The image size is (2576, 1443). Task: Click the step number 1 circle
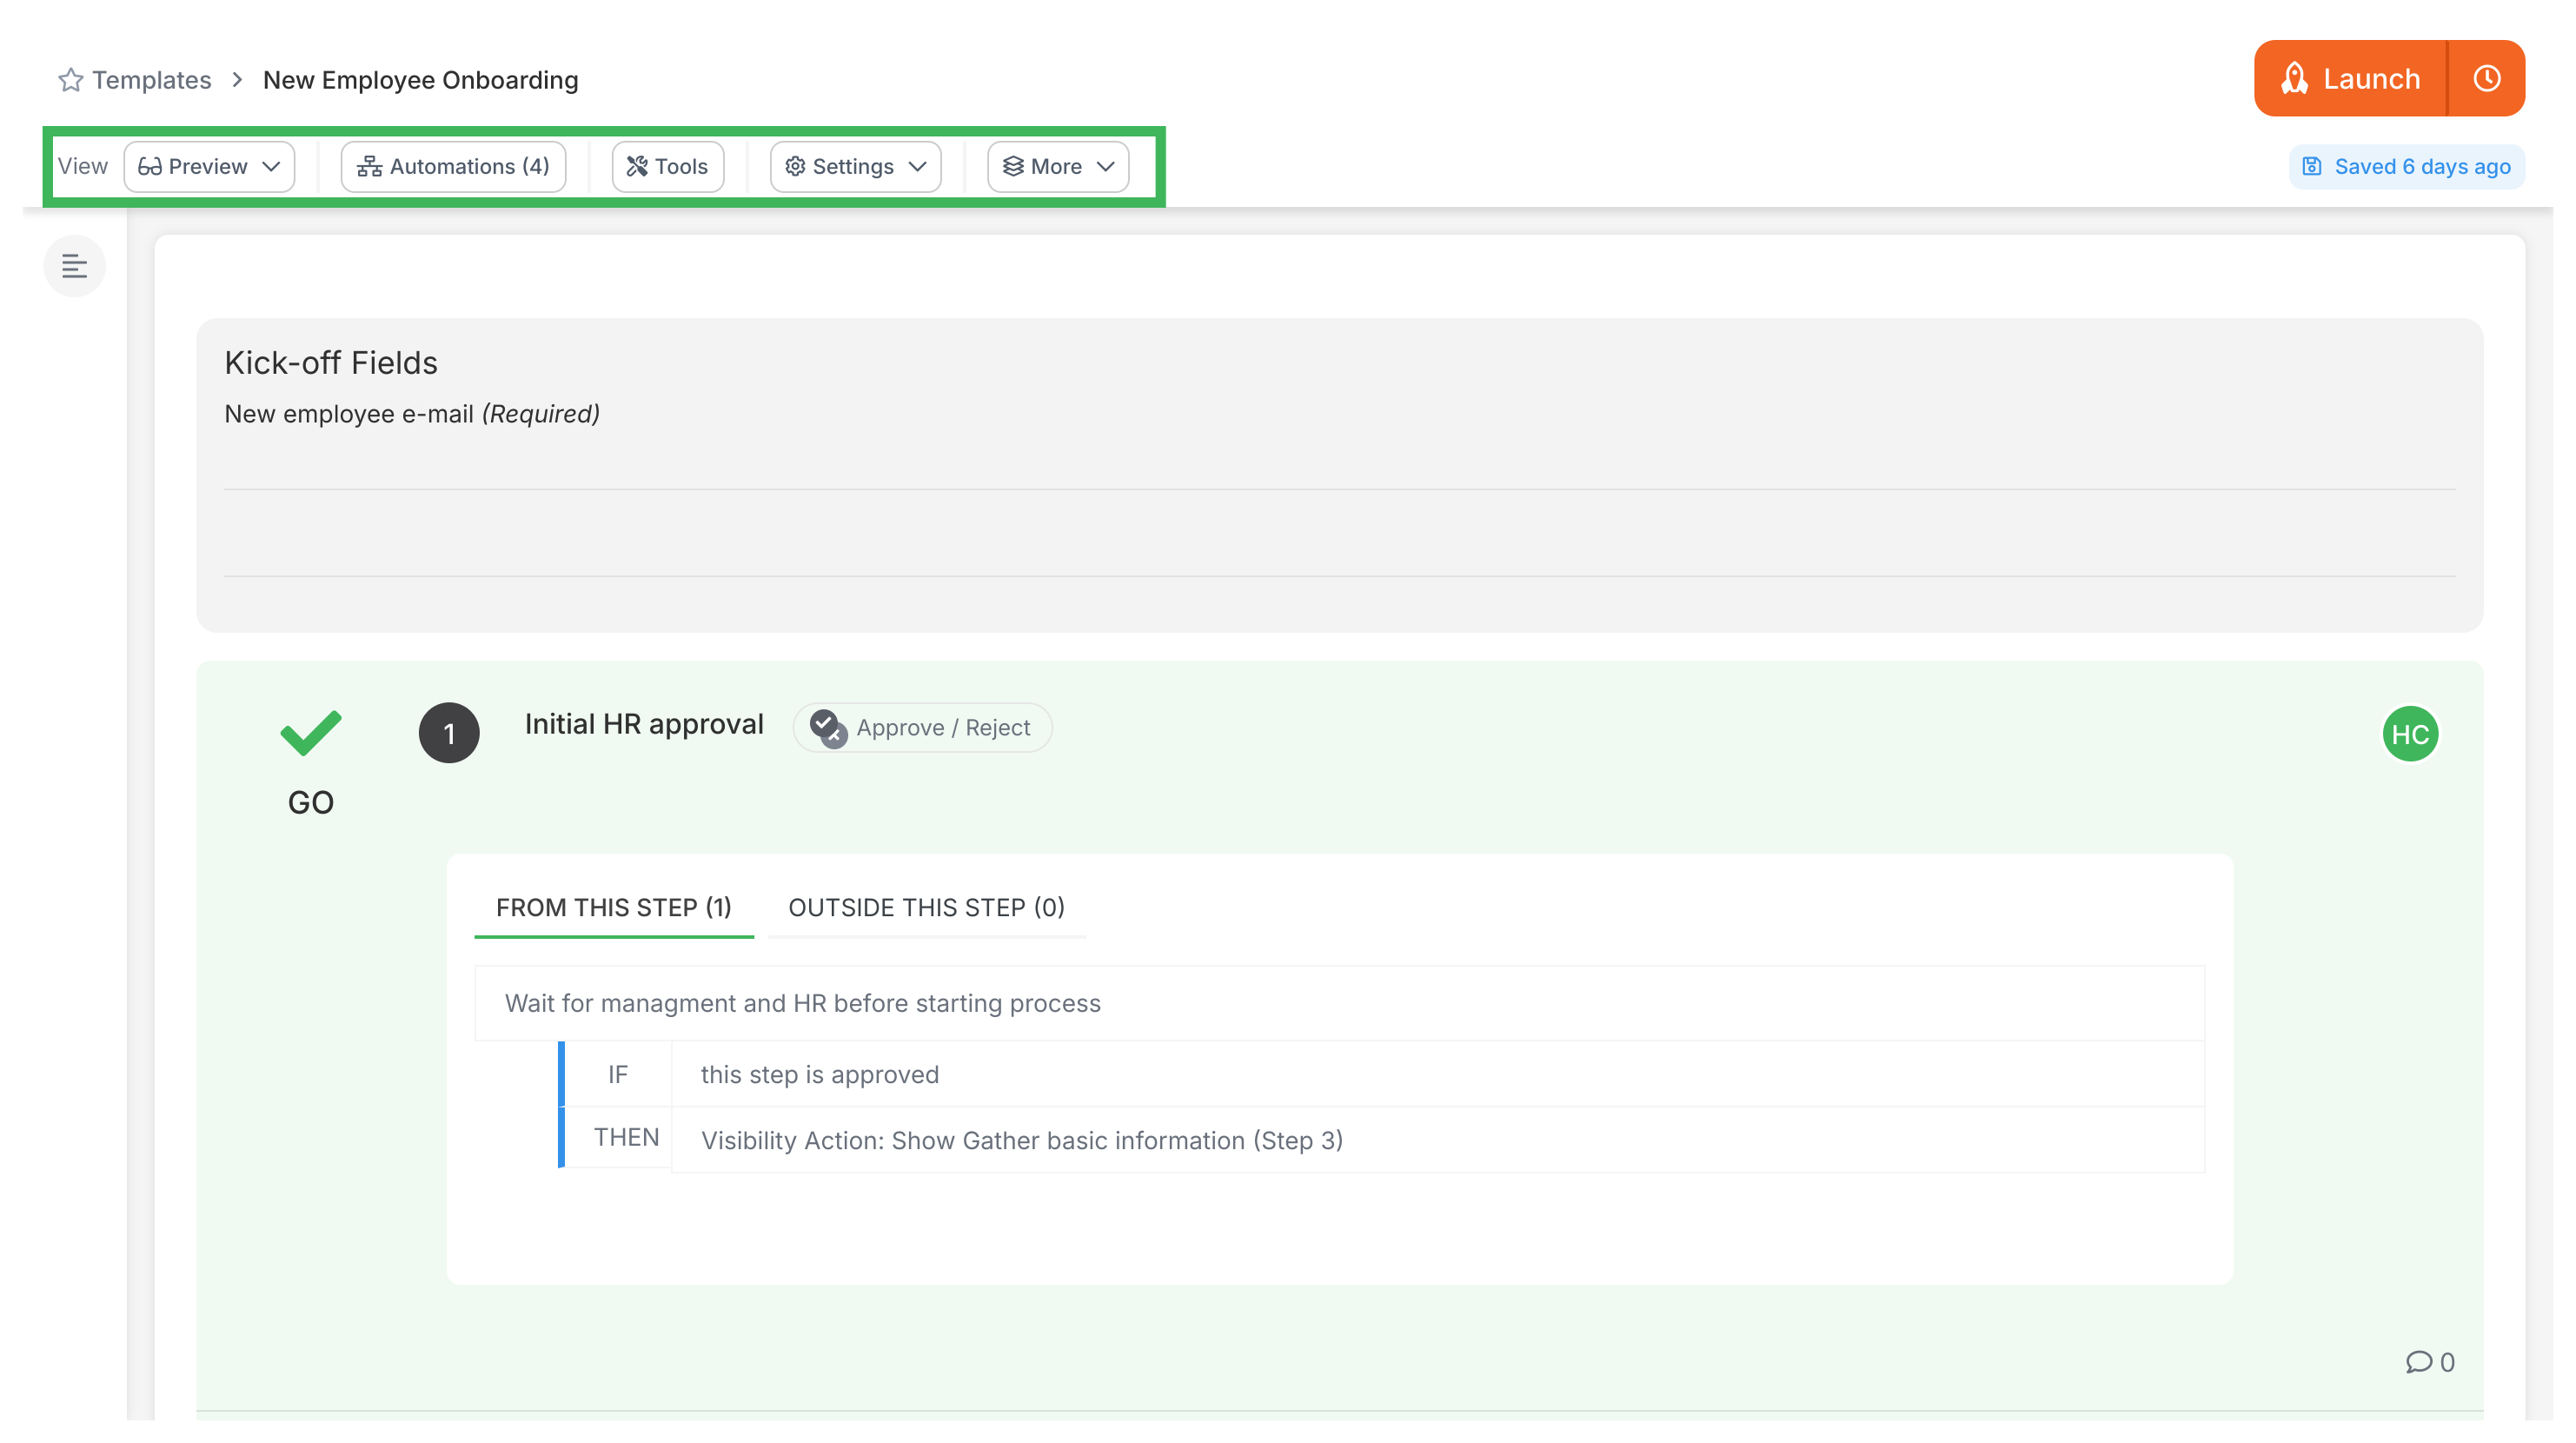(449, 733)
